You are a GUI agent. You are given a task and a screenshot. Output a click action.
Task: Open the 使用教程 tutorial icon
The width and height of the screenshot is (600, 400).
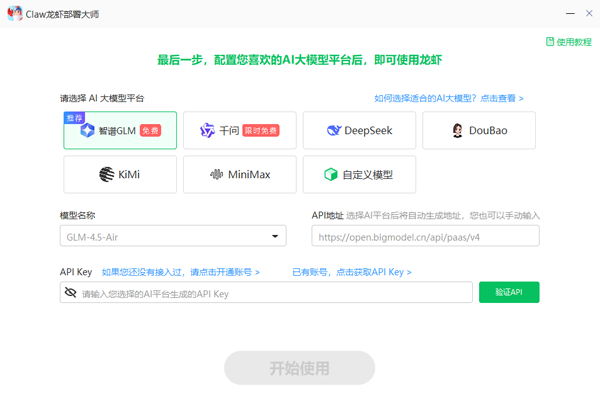click(549, 42)
